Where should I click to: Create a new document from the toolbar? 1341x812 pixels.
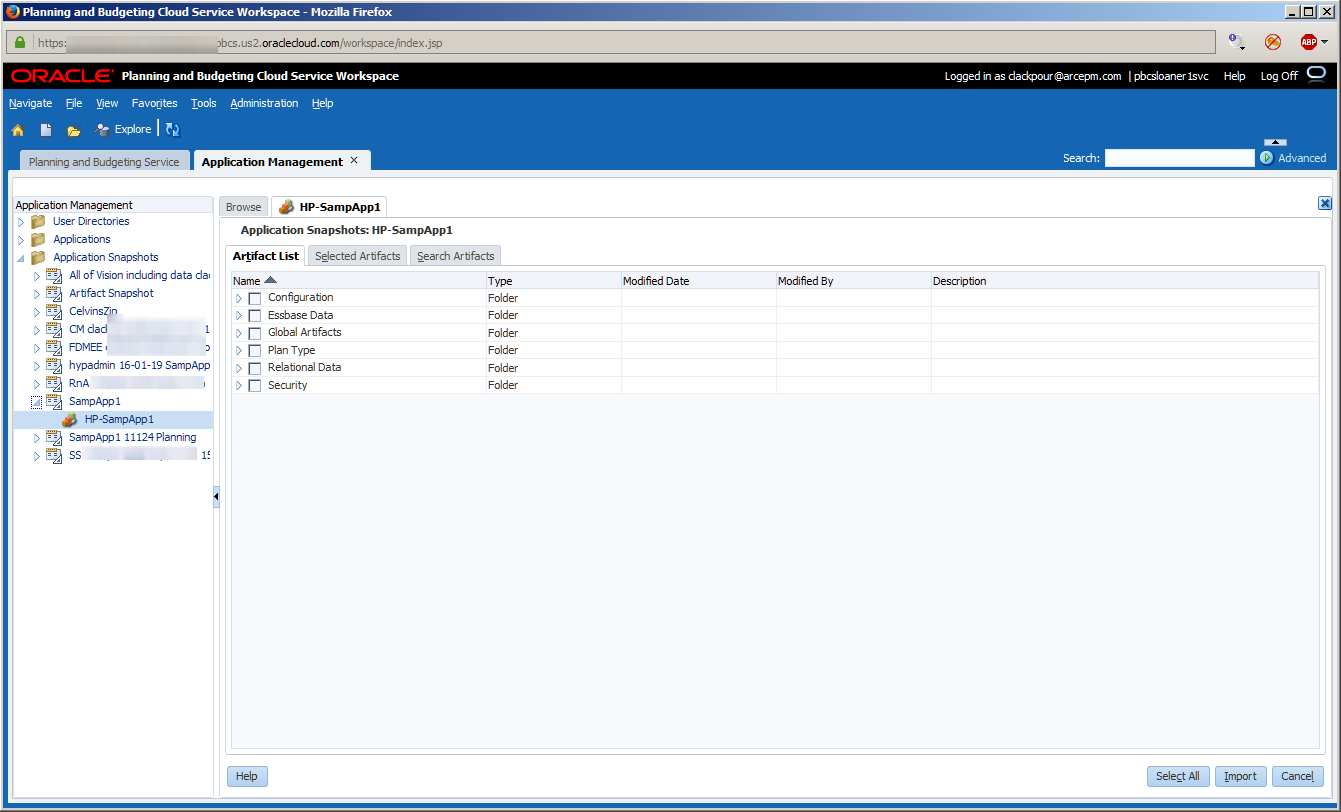tap(46, 130)
